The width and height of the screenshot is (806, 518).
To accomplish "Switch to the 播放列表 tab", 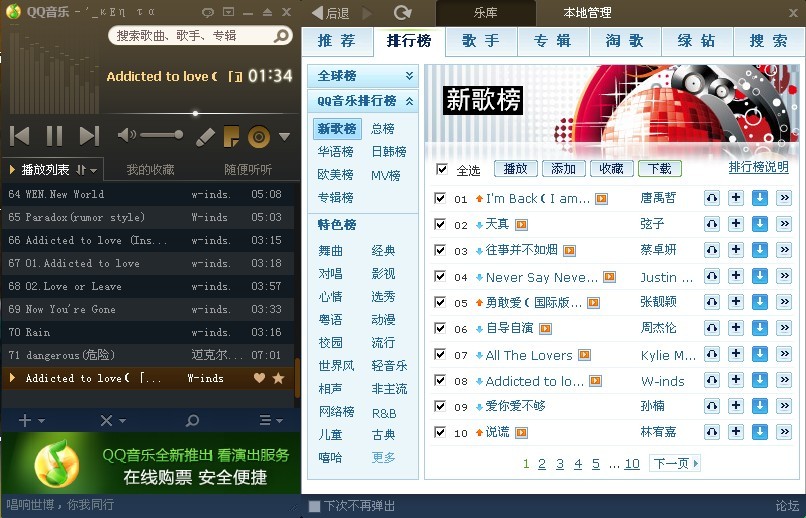I will (x=45, y=170).
